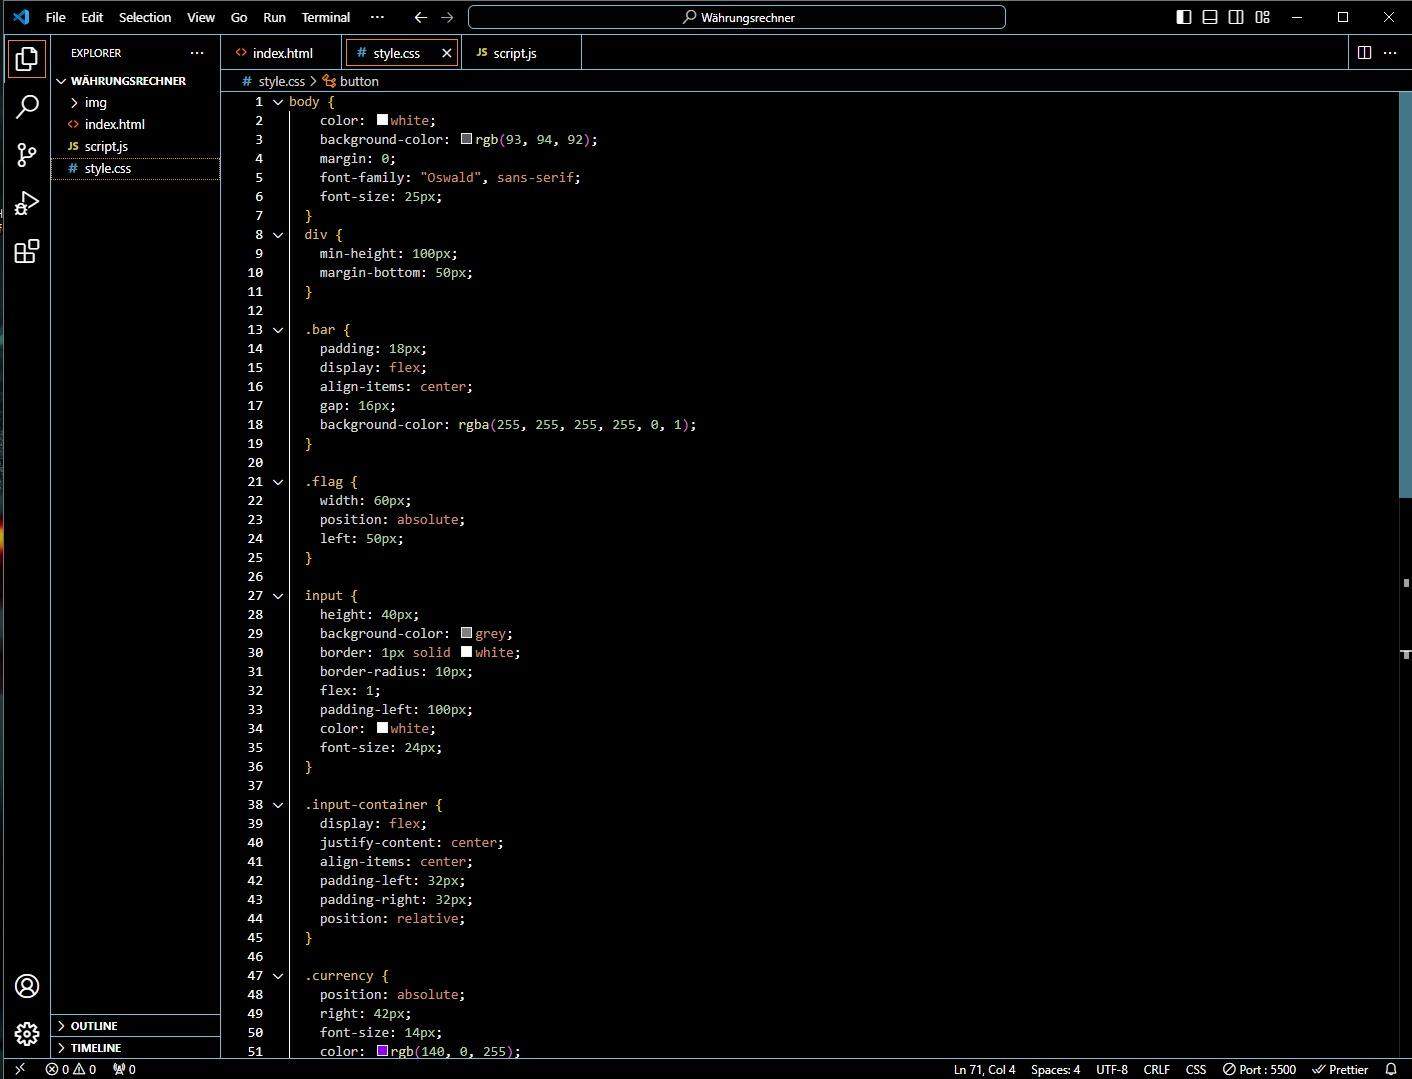Open the File menu
This screenshot has height=1079, width=1412.
point(56,17)
